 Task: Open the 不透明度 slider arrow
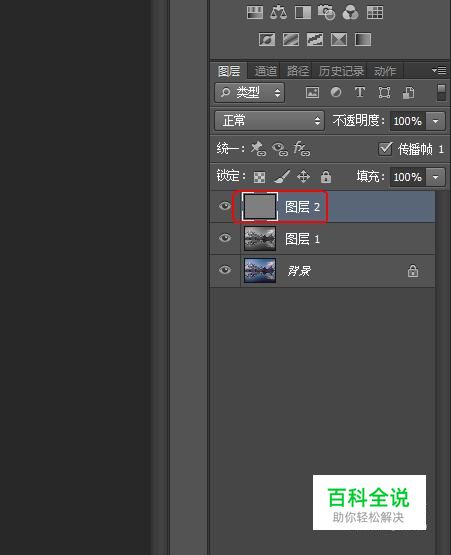[436, 121]
